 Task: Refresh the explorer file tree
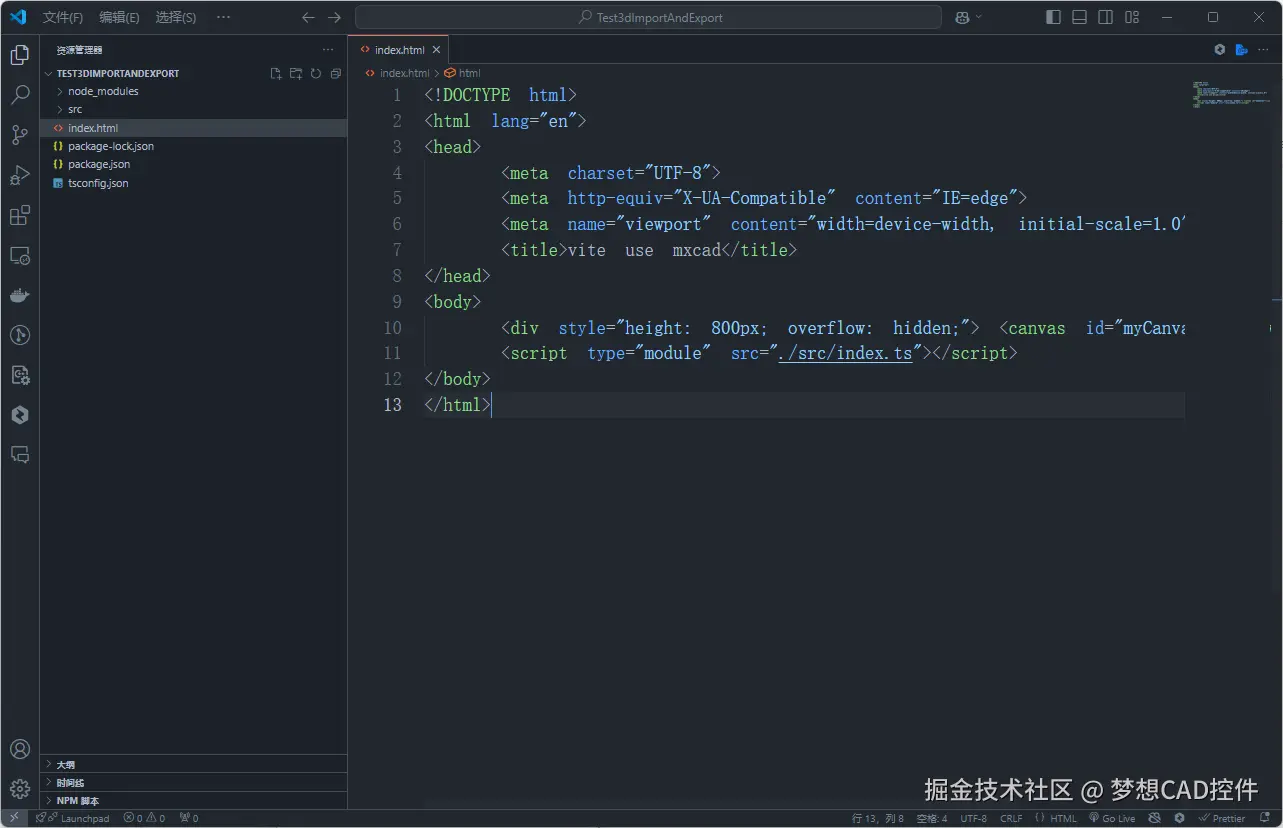316,73
